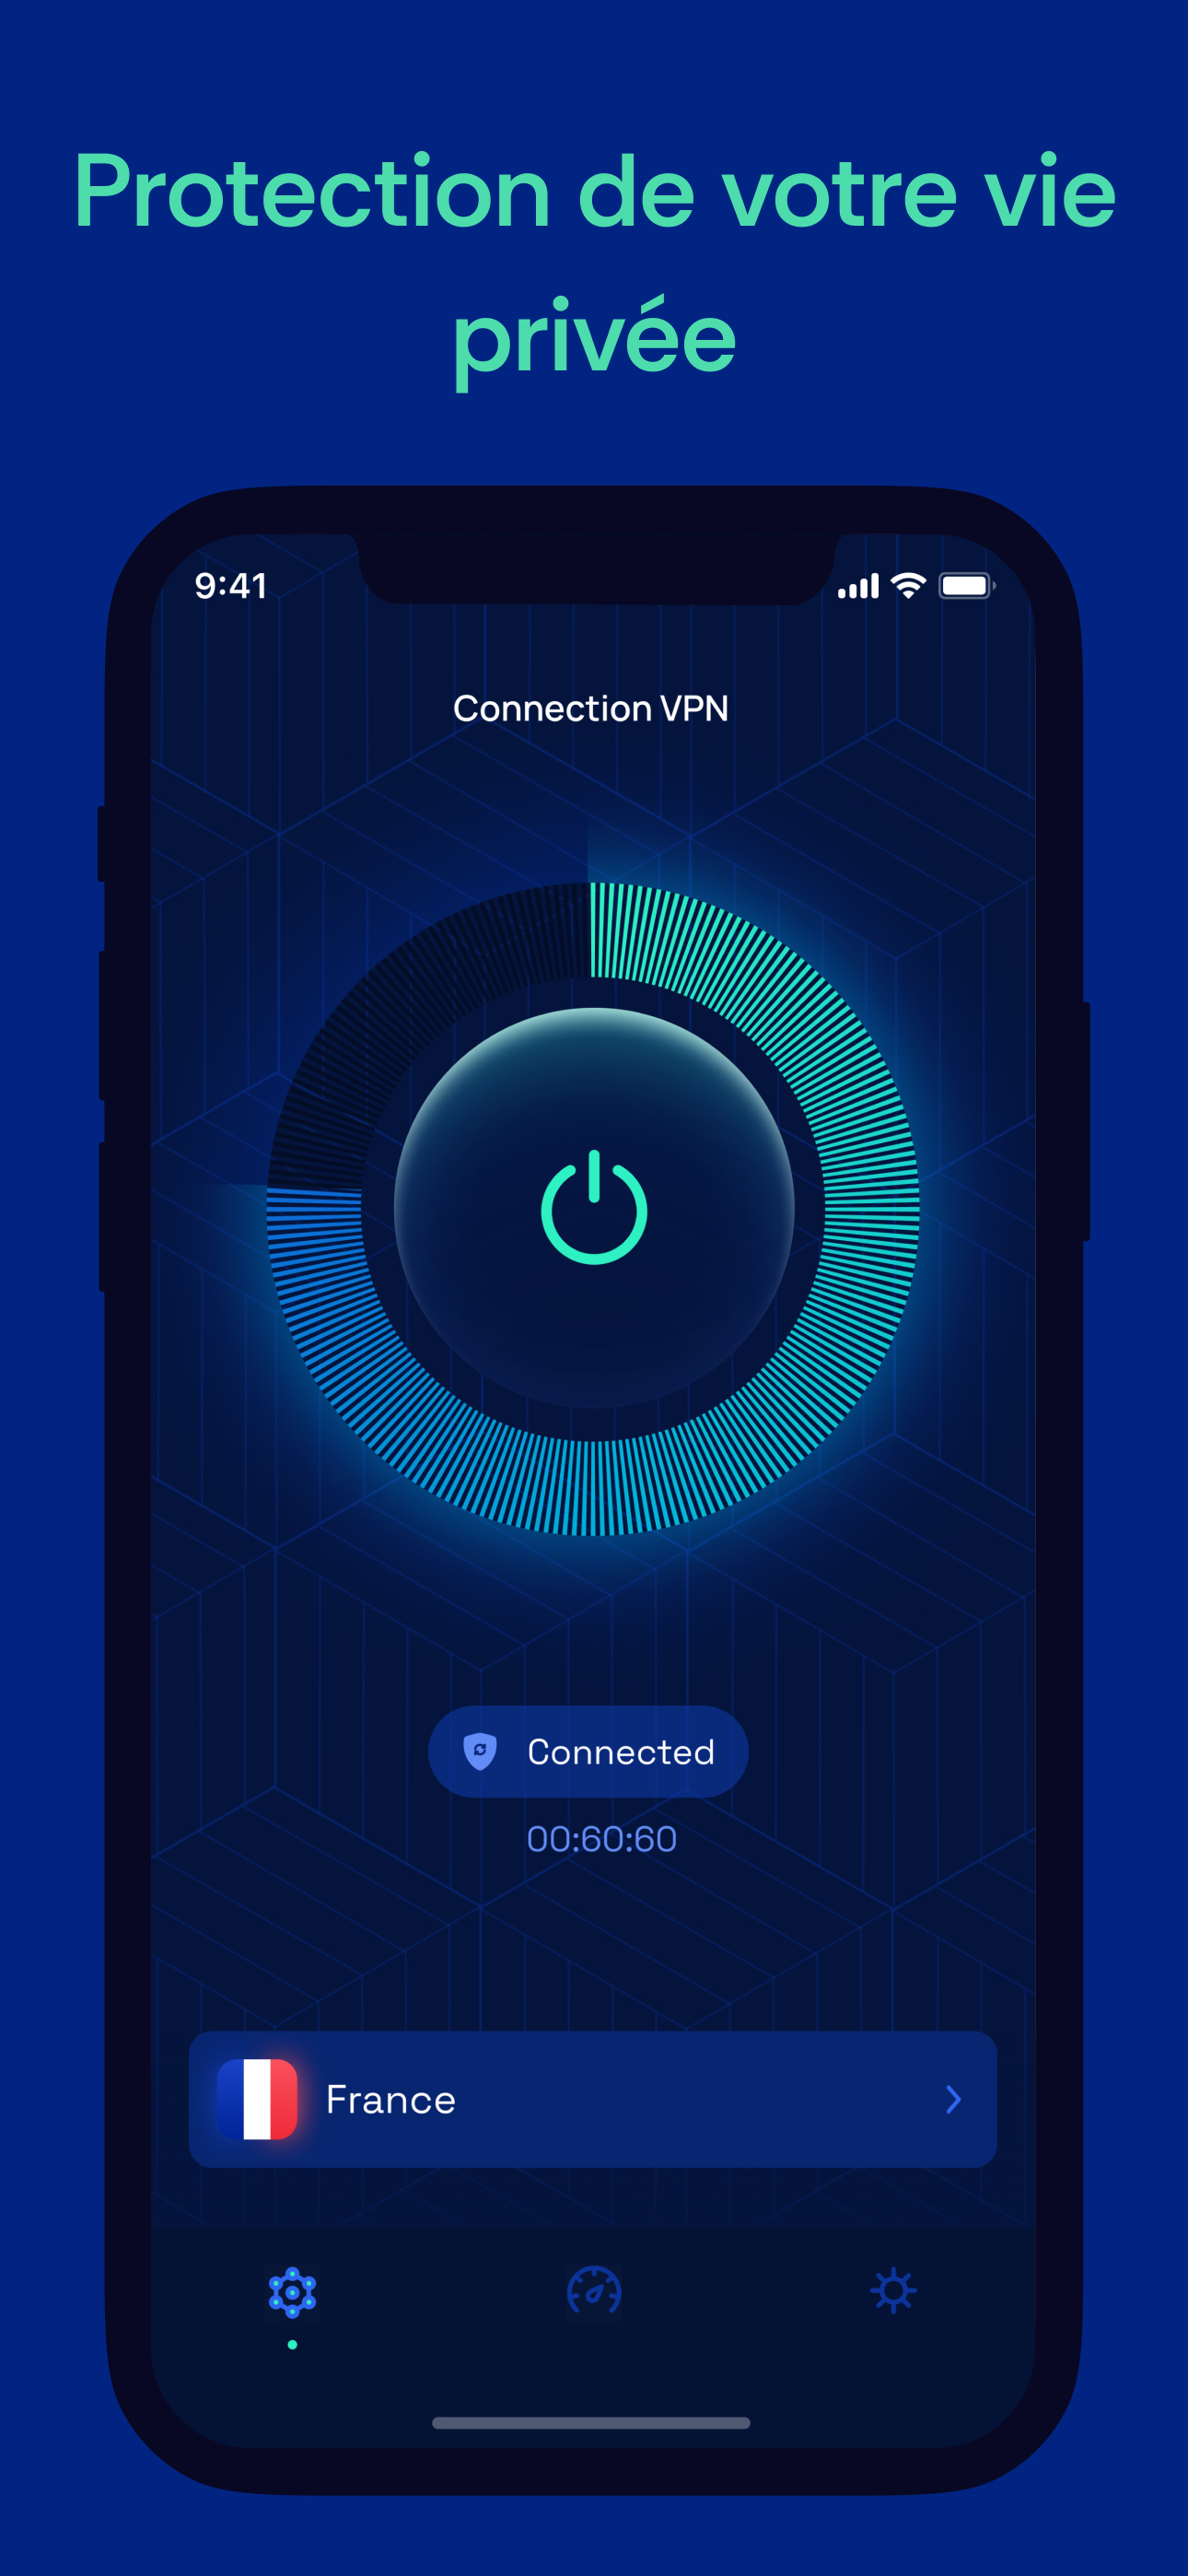Image resolution: width=1188 pixels, height=2576 pixels.
Task: Open the settings gear tab
Action: (x=893, y=2291)
